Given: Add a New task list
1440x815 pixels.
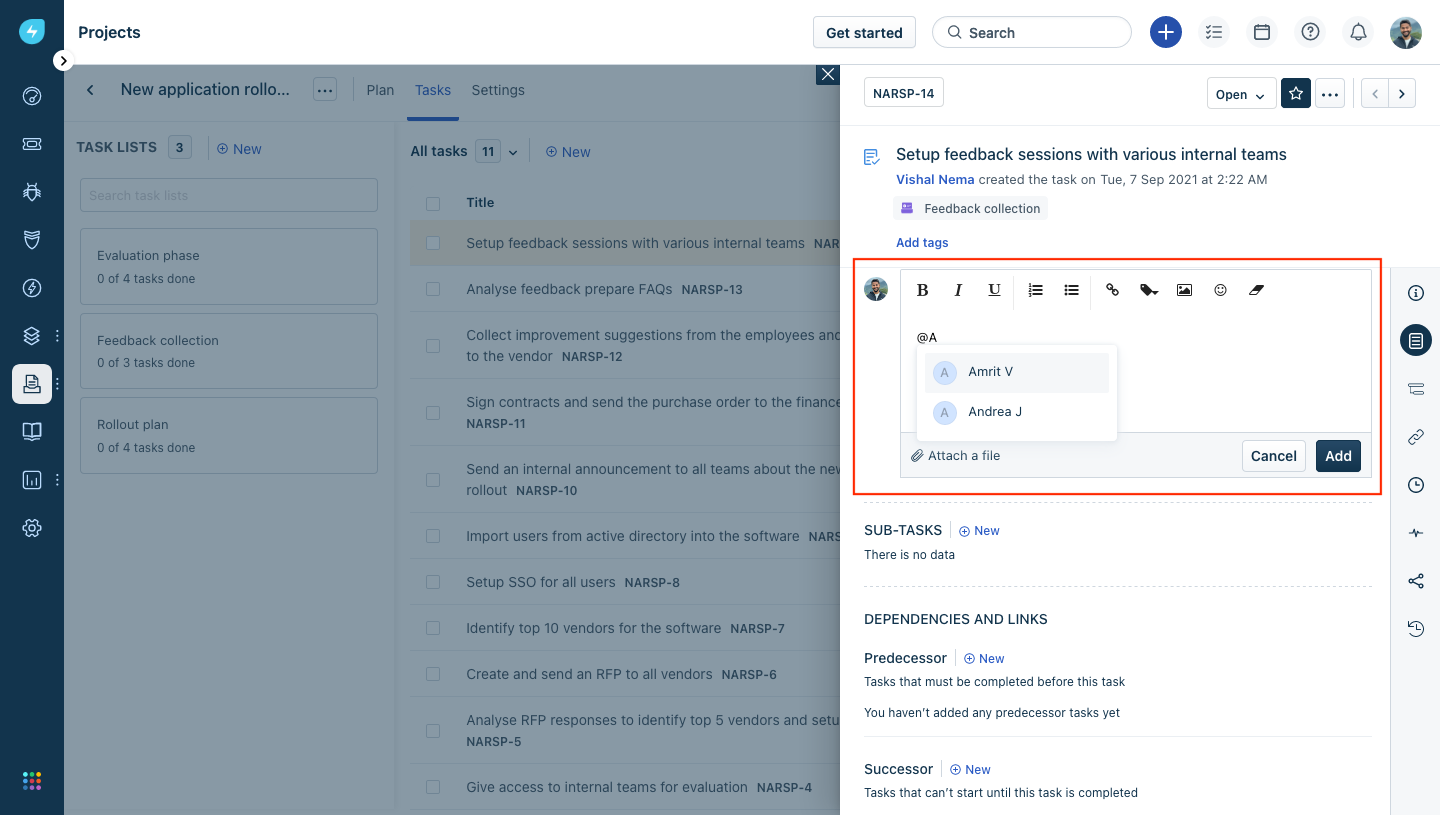Looking at the screenshot, I should 239,149.
